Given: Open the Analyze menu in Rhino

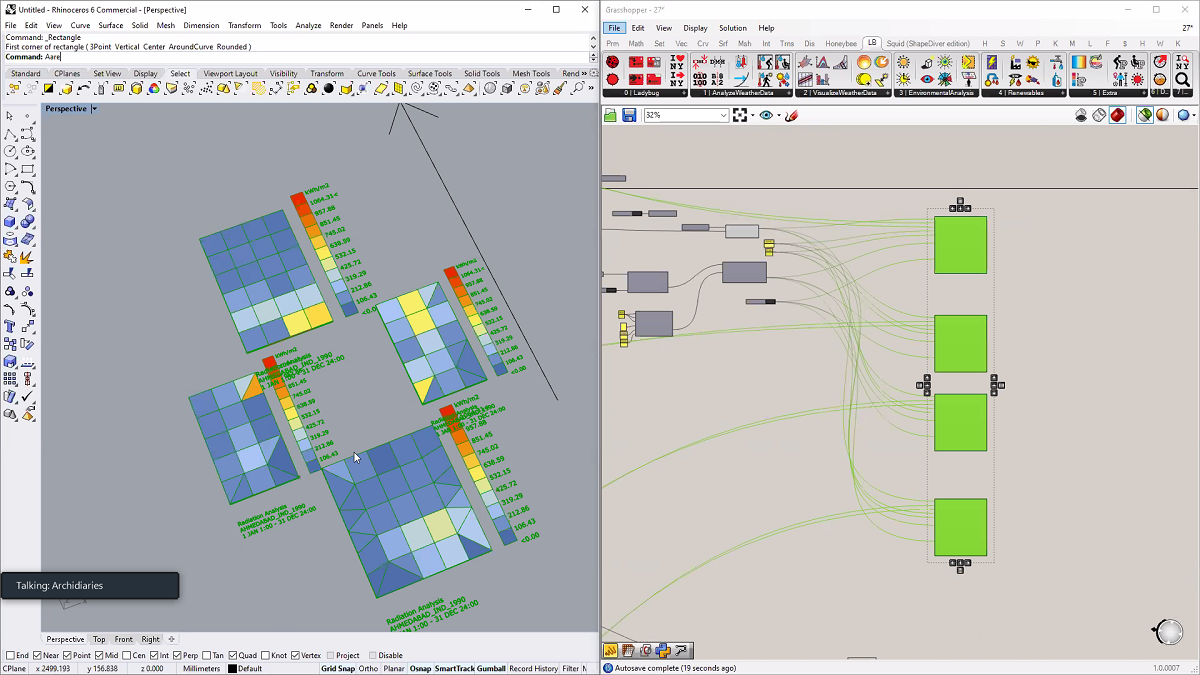Looking at the screenshot, I should tap(308, 25).
